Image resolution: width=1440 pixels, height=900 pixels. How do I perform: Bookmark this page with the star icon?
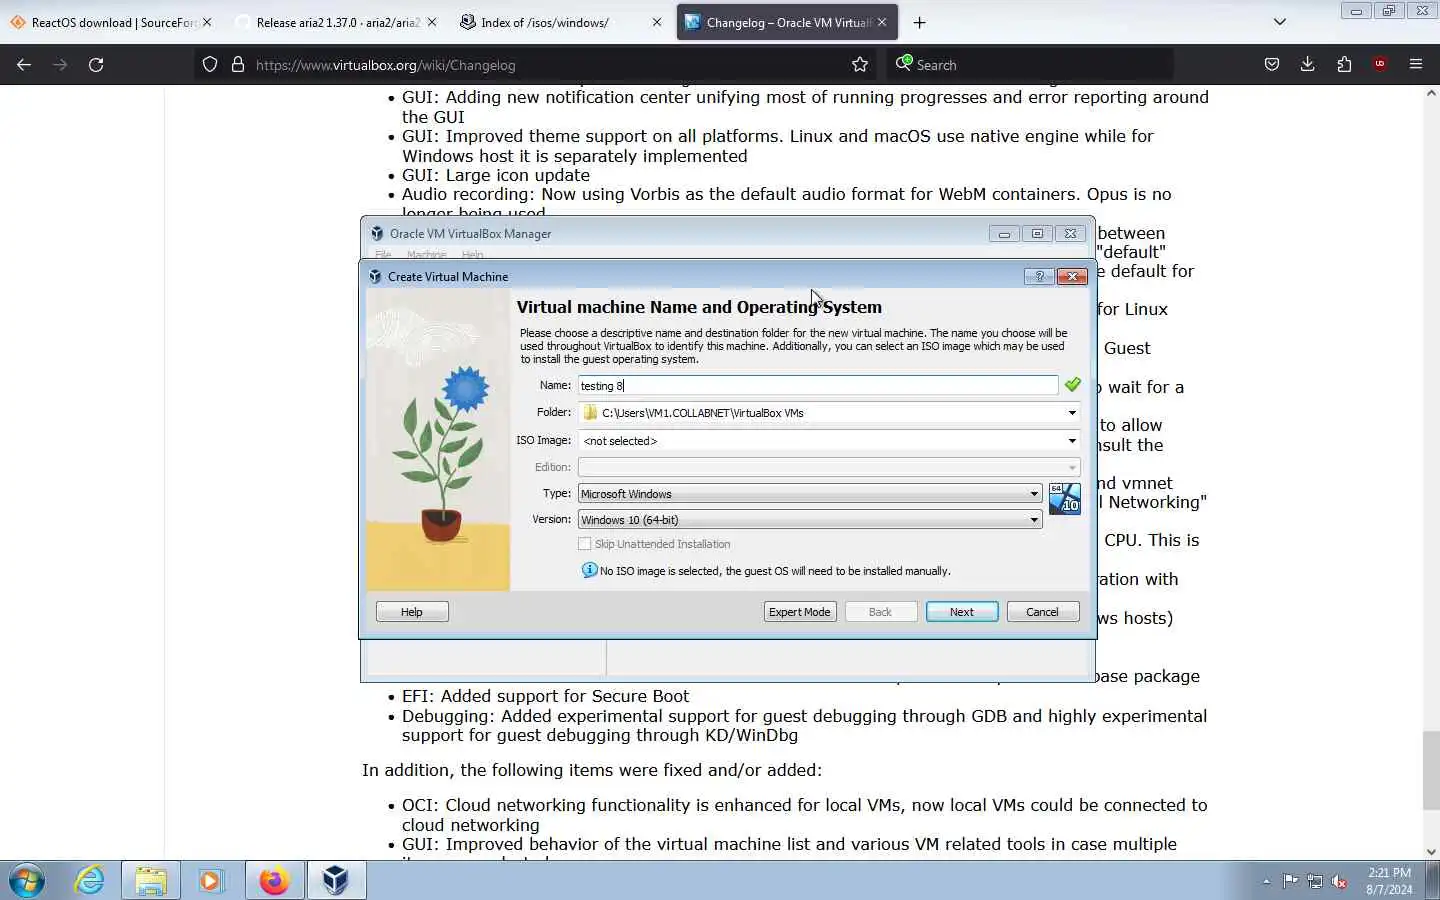point(860,64)
